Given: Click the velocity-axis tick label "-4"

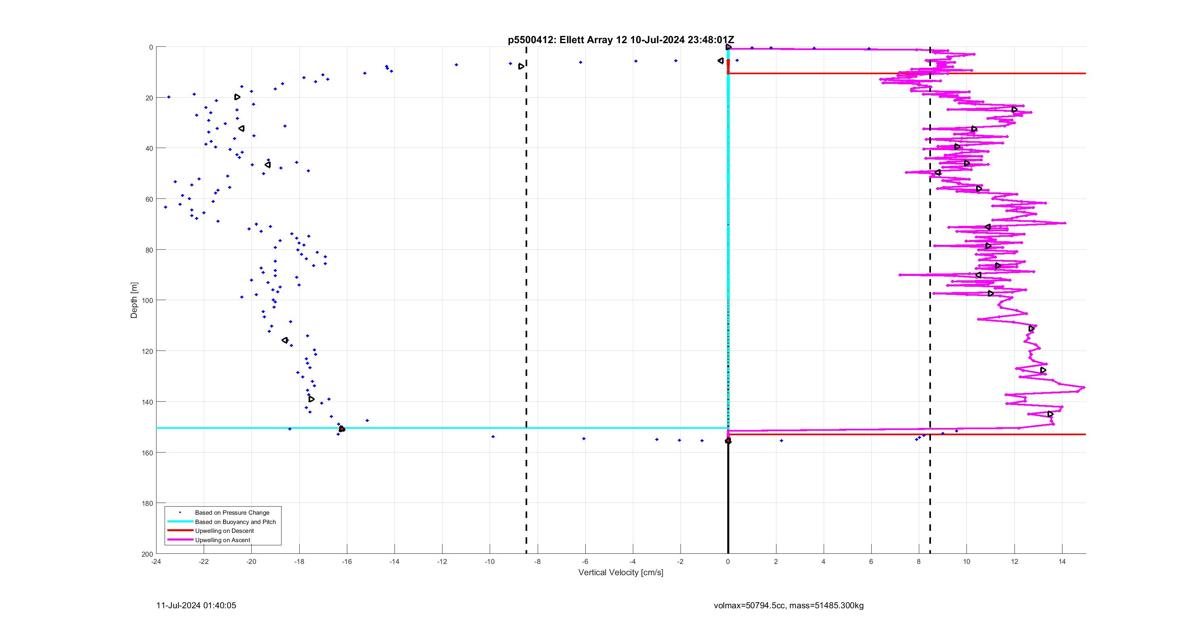Looking at the screenshot, I should 633,563.
